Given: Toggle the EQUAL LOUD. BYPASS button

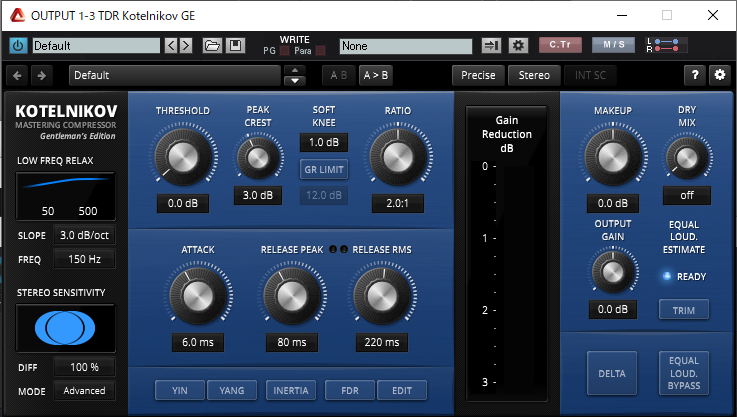Looking at the screenshot, I should click(684, 373).
